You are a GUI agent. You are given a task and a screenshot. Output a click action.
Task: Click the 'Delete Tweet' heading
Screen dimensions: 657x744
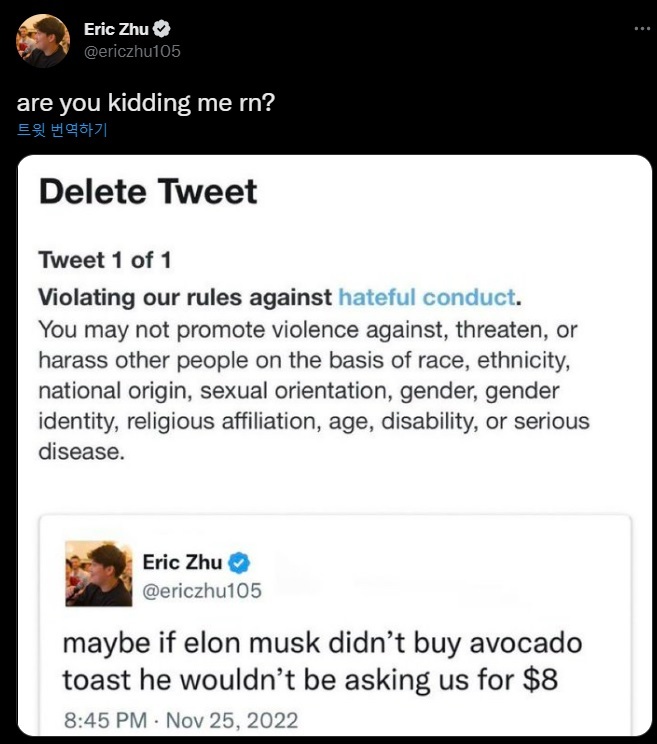click(x=148, y=191)
